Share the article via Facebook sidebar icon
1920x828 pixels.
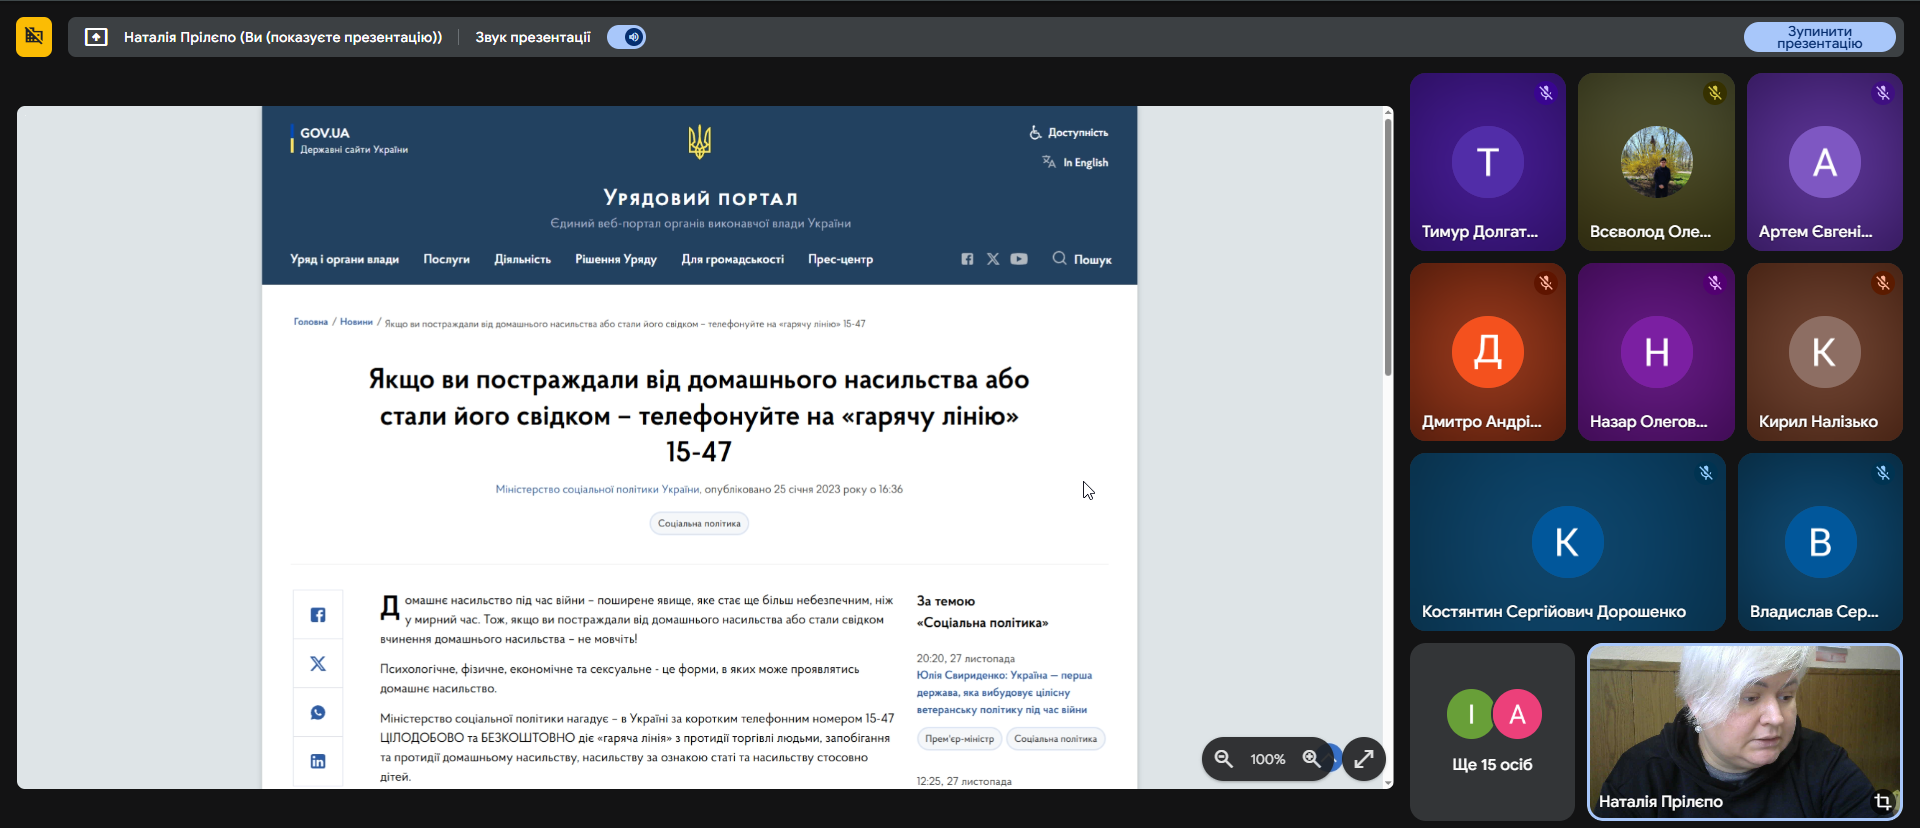[318, 615]
